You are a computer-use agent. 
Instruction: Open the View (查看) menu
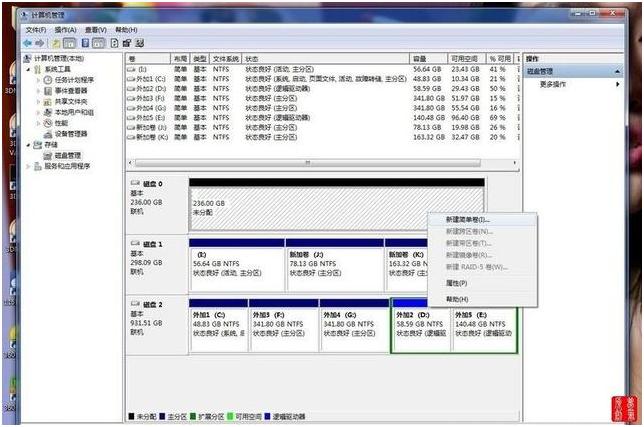(96, 31)
